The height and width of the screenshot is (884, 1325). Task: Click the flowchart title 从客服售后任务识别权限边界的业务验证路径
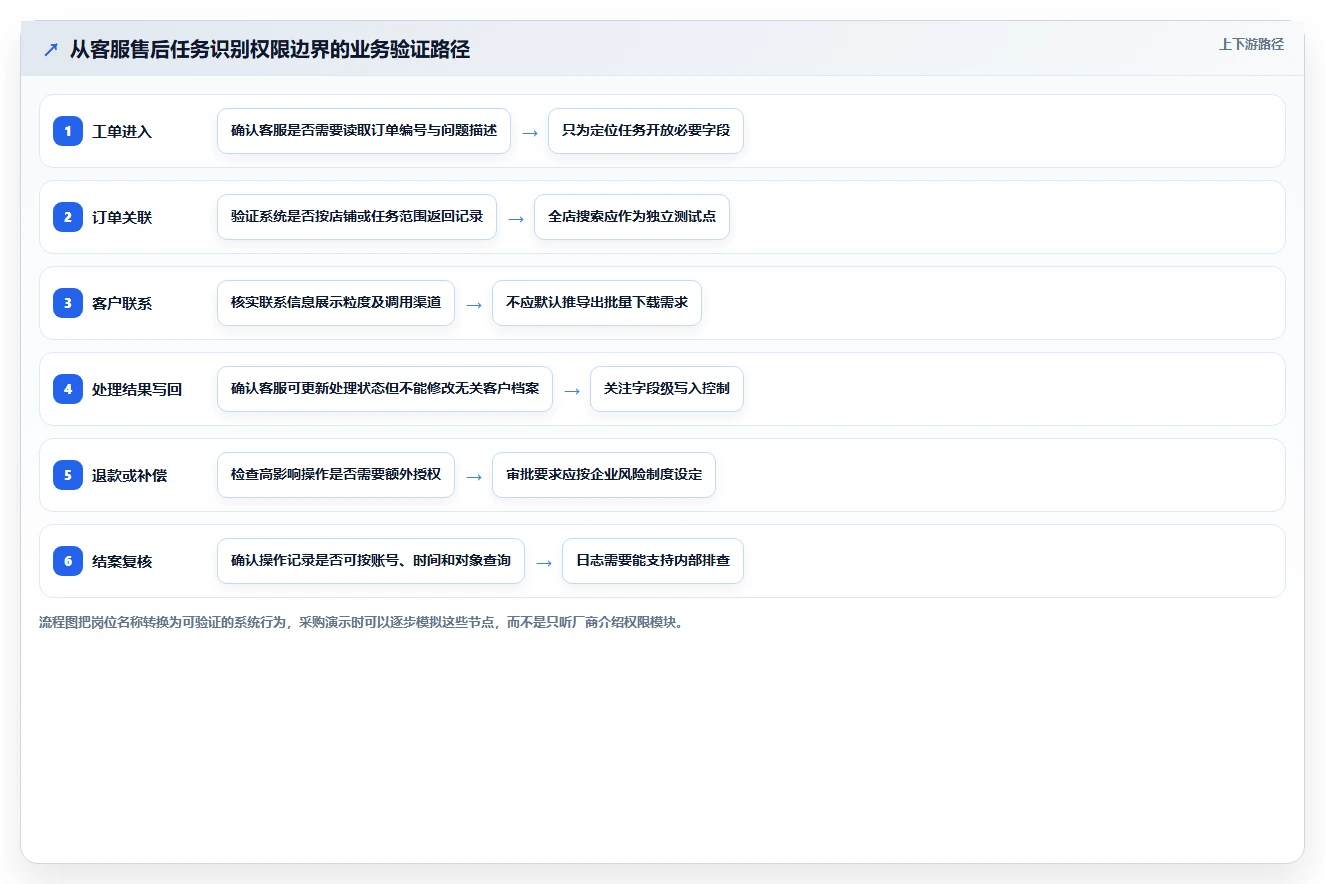270,49
